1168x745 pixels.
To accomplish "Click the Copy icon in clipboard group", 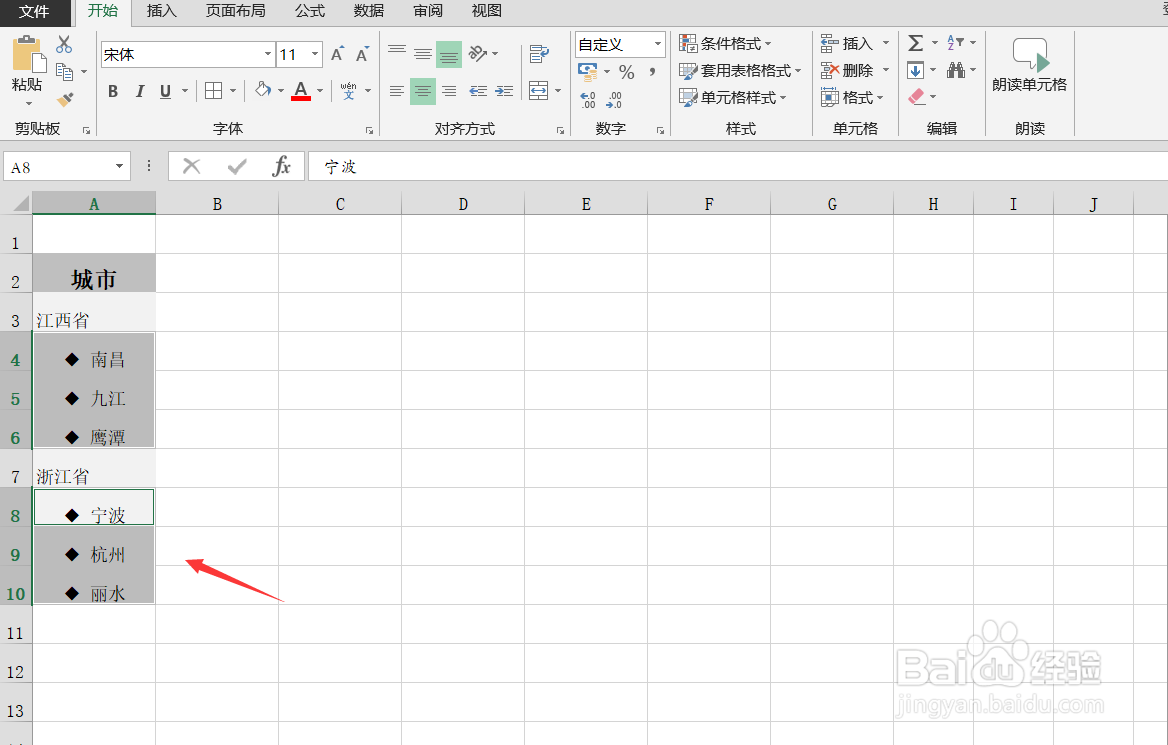I will click(65, 72).
